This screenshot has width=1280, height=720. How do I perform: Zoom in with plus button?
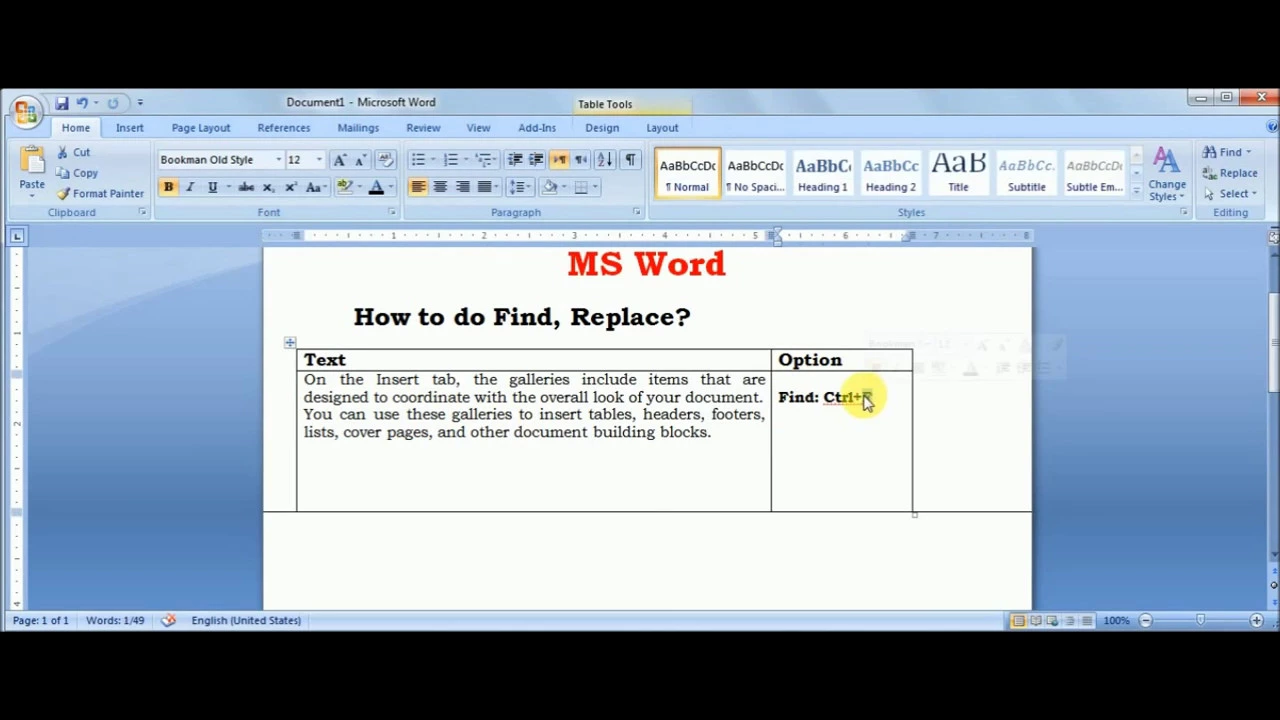[1256, 621]
